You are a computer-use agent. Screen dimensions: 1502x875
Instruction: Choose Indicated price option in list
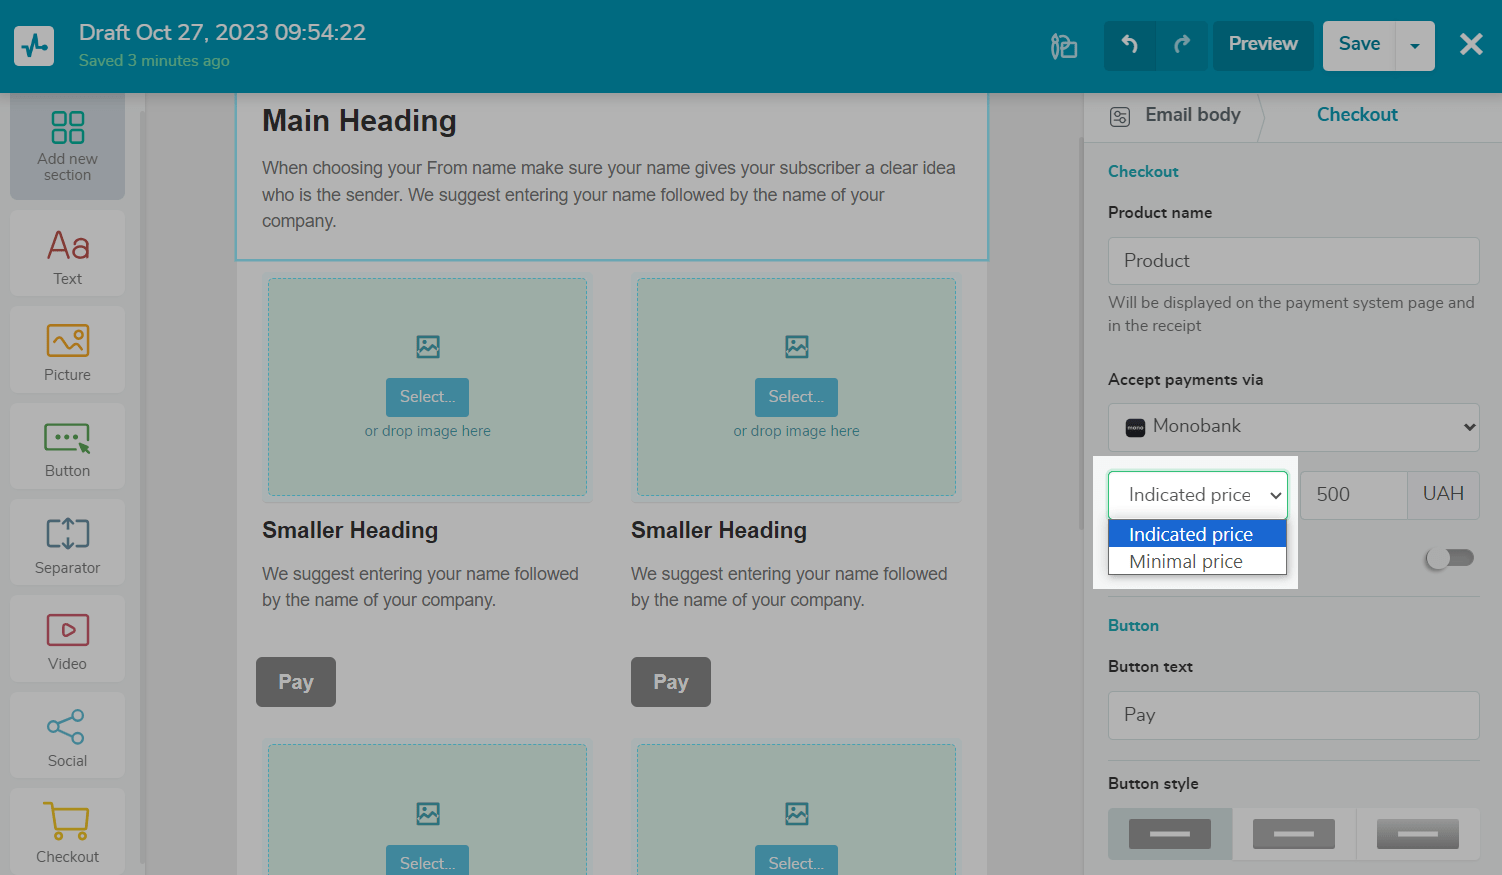[1191, 535]
